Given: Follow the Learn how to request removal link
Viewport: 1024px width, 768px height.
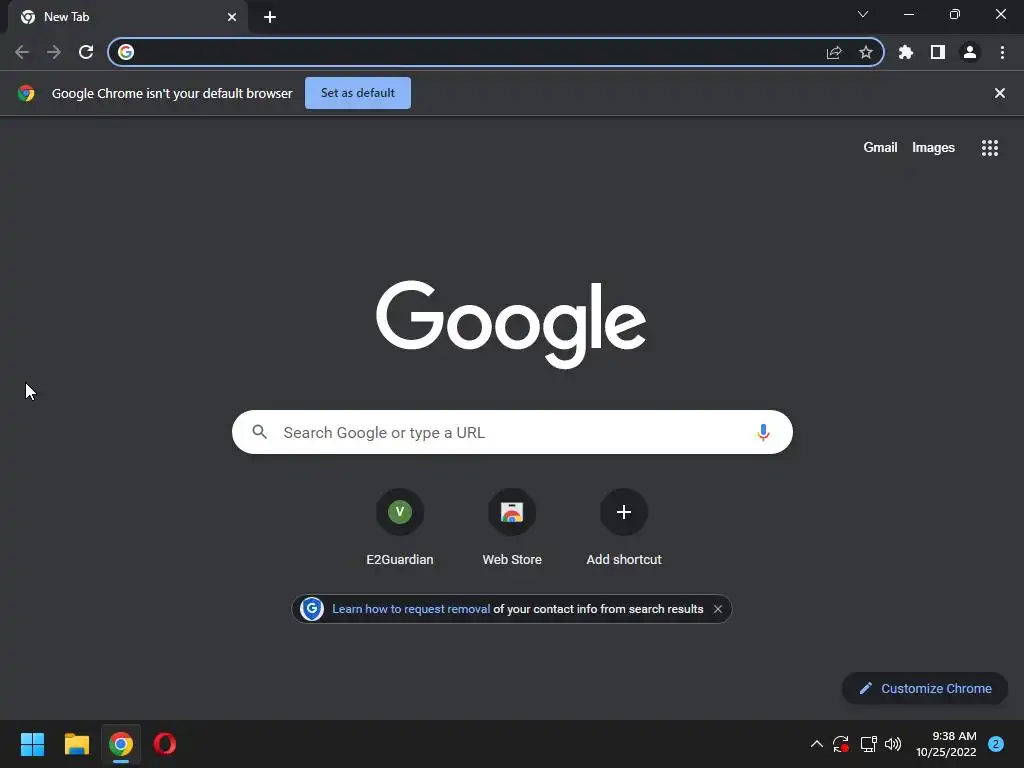Looking at the screenshot, I should click(x=411, y=609).
